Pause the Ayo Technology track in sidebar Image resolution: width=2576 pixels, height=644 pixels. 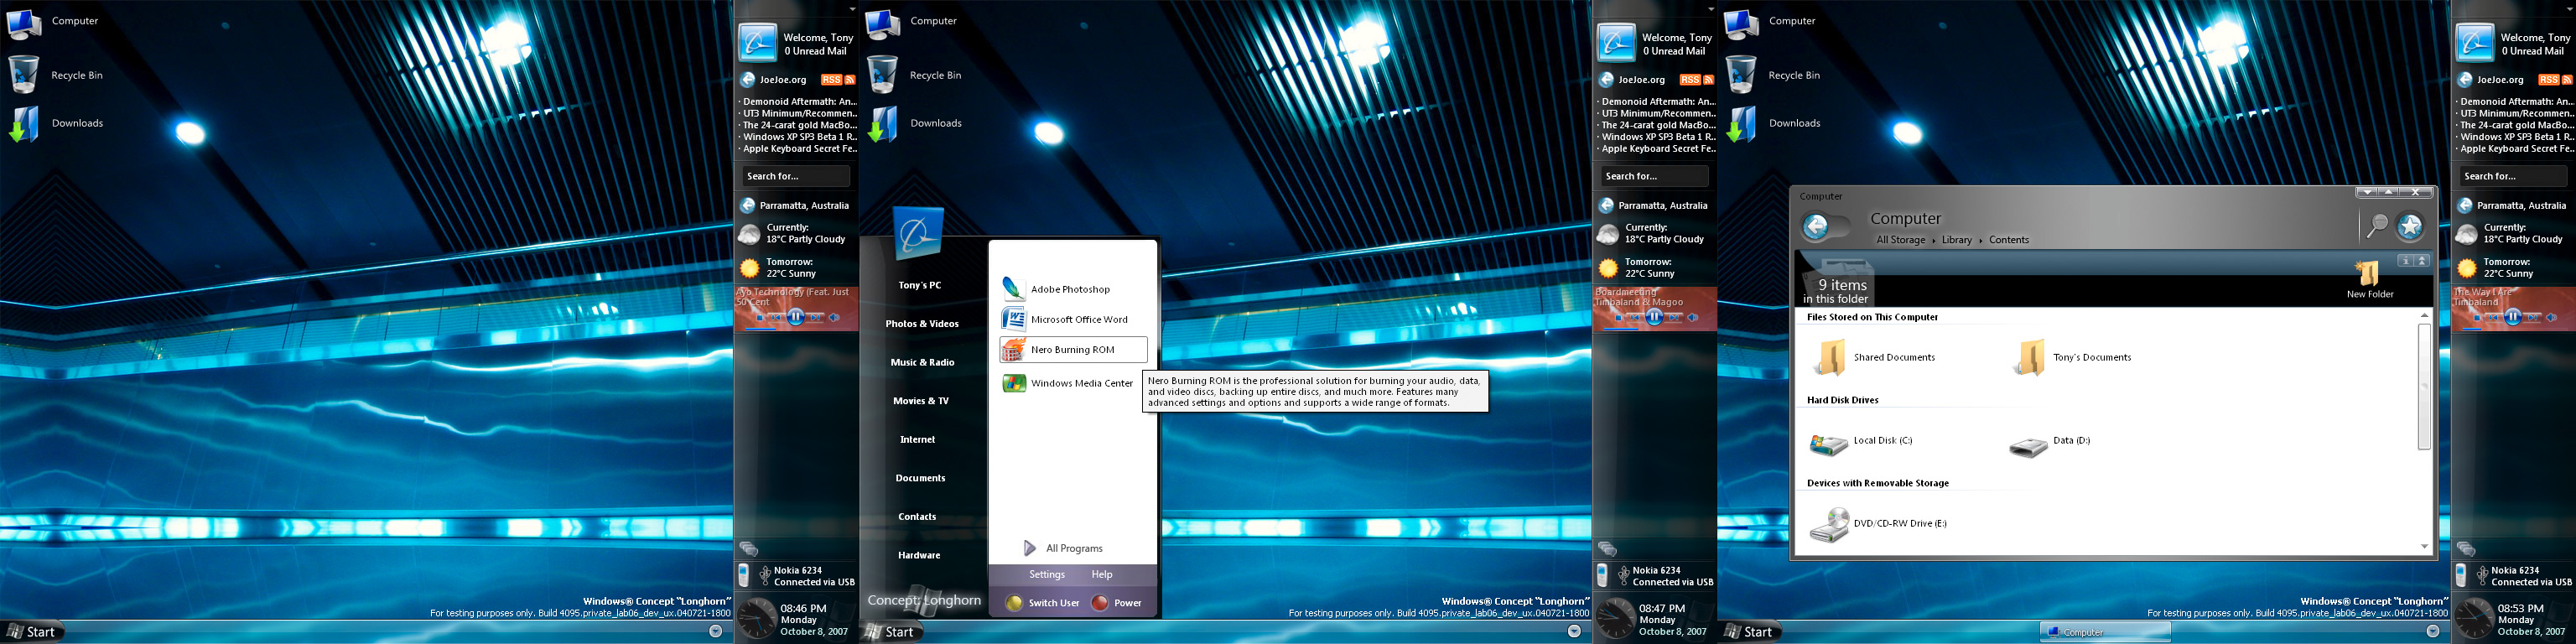tap(795, 317)
